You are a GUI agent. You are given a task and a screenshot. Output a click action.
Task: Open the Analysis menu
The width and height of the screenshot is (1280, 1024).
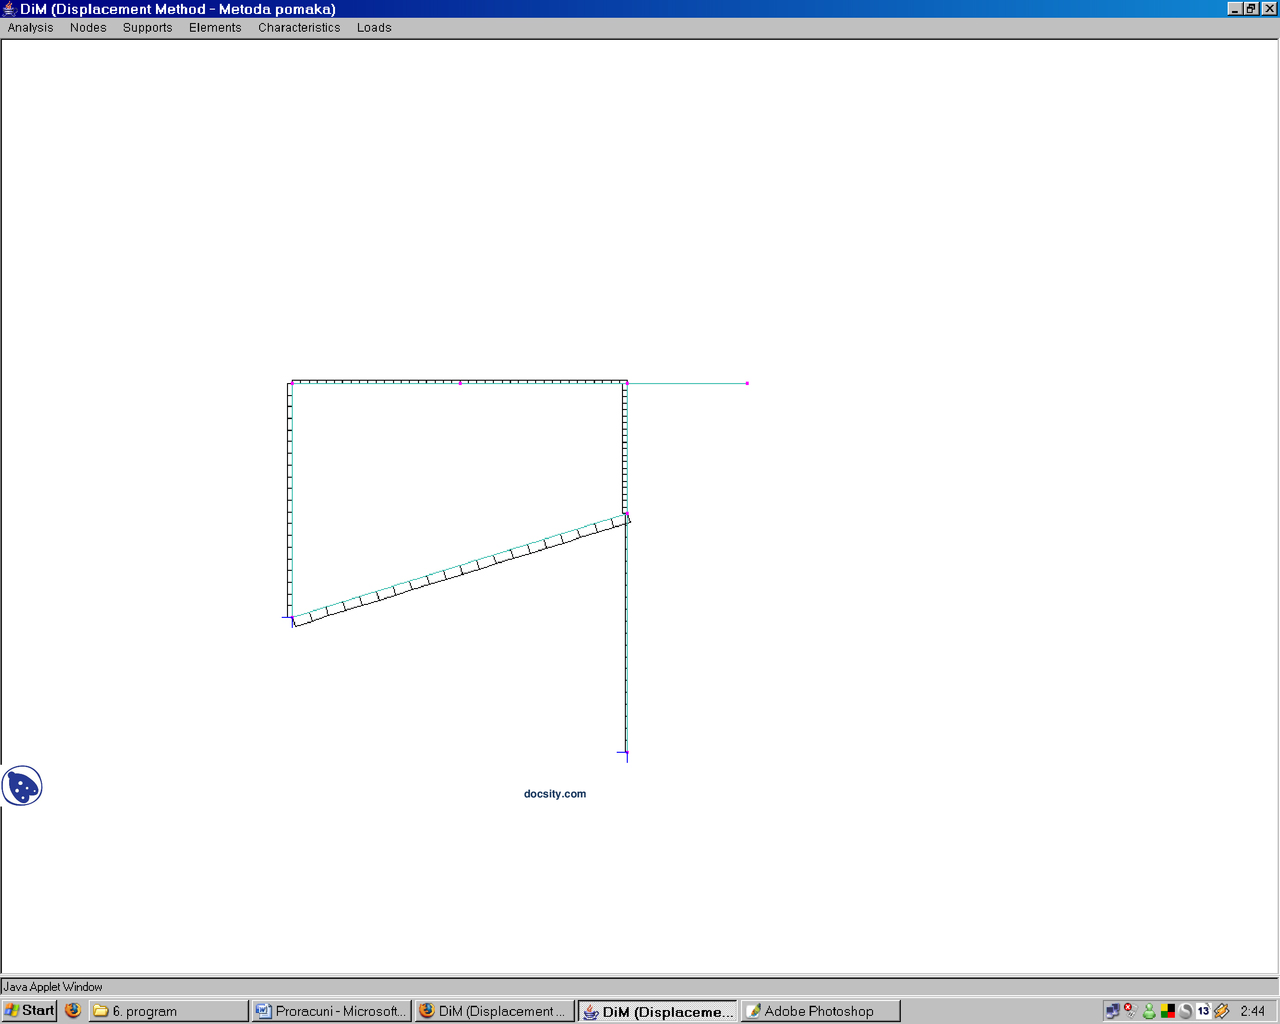(x=30, y=28)
